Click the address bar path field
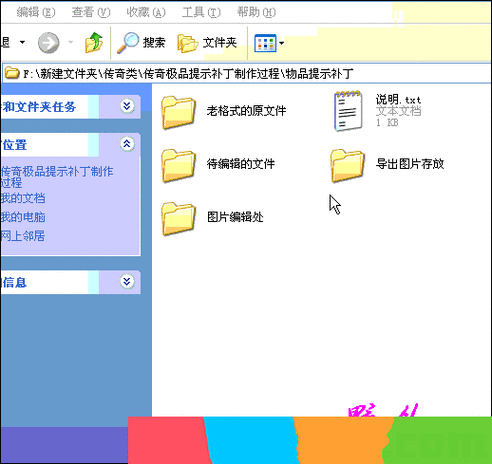This screenshot has width=492, height=464. coord(247,73)
